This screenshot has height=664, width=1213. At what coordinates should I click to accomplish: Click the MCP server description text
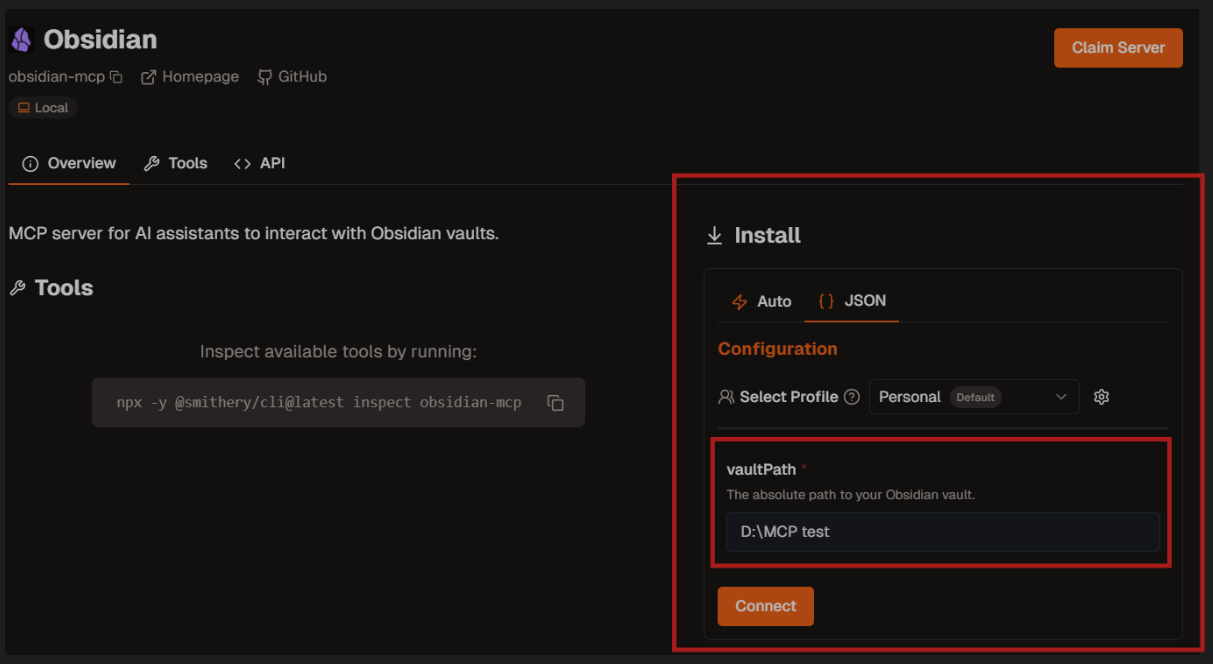(x=253, y=234)
